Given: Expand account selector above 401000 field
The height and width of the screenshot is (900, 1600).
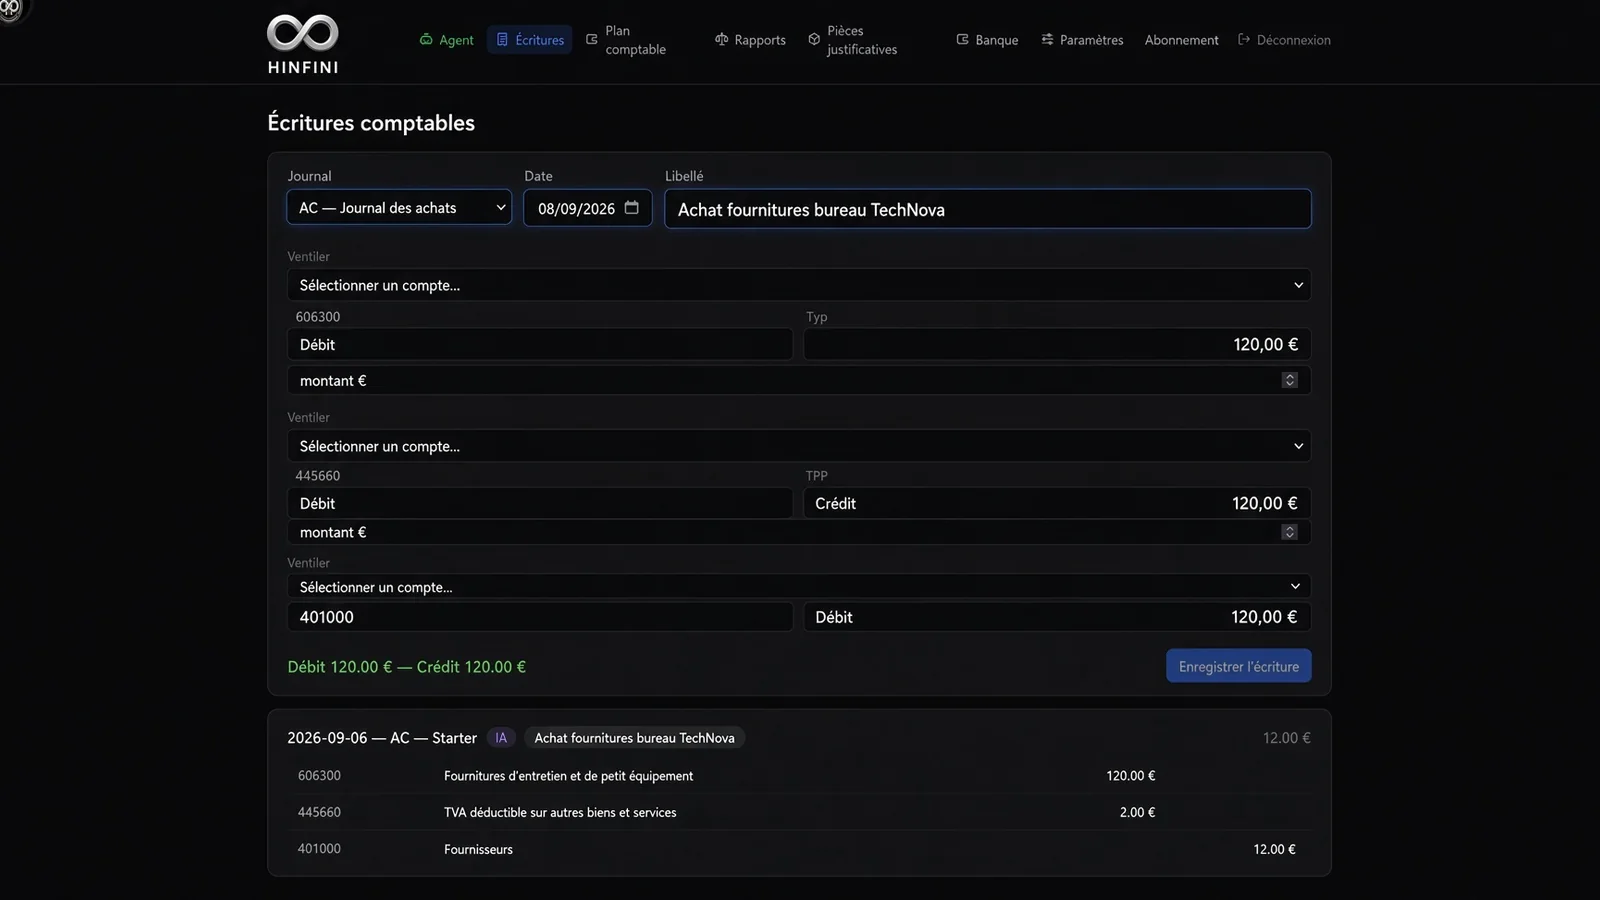Looking at the screenshot, I should [x=799, y=587].
